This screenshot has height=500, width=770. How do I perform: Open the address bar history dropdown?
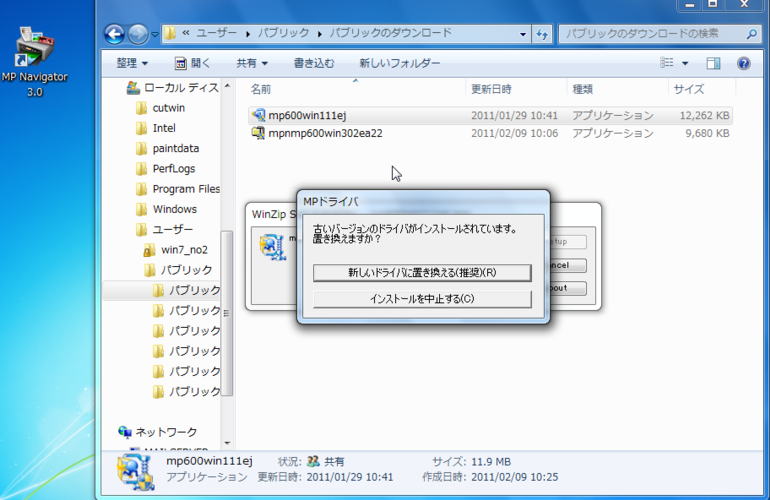click(x=522, y=34)
